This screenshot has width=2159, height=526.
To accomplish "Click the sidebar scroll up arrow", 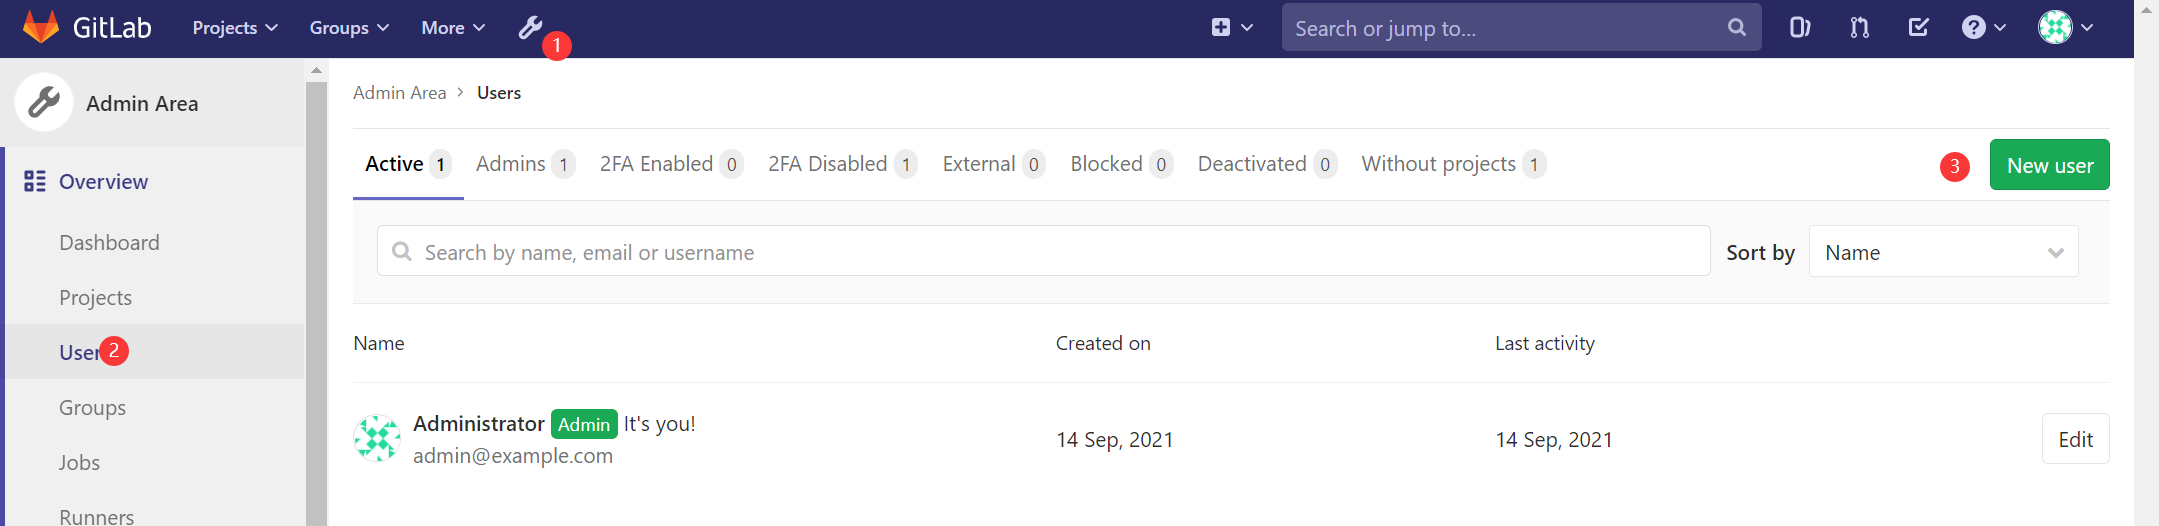I will (x=316, y=70).
